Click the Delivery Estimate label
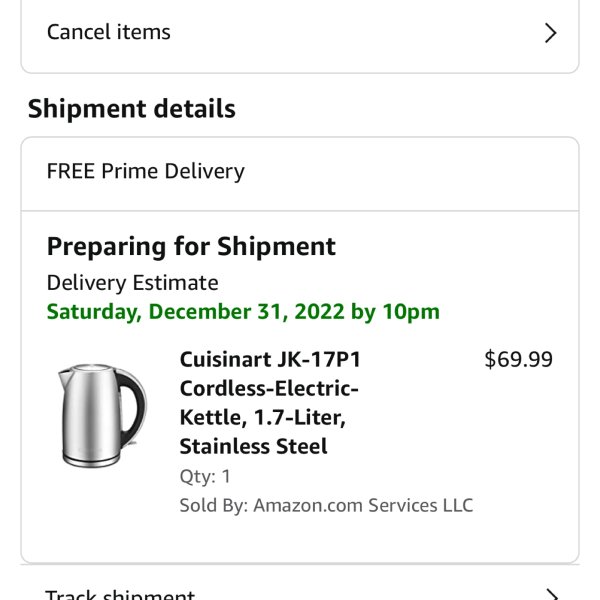Image resolution: width=600 pixels, height=600 pixels. 132,283
